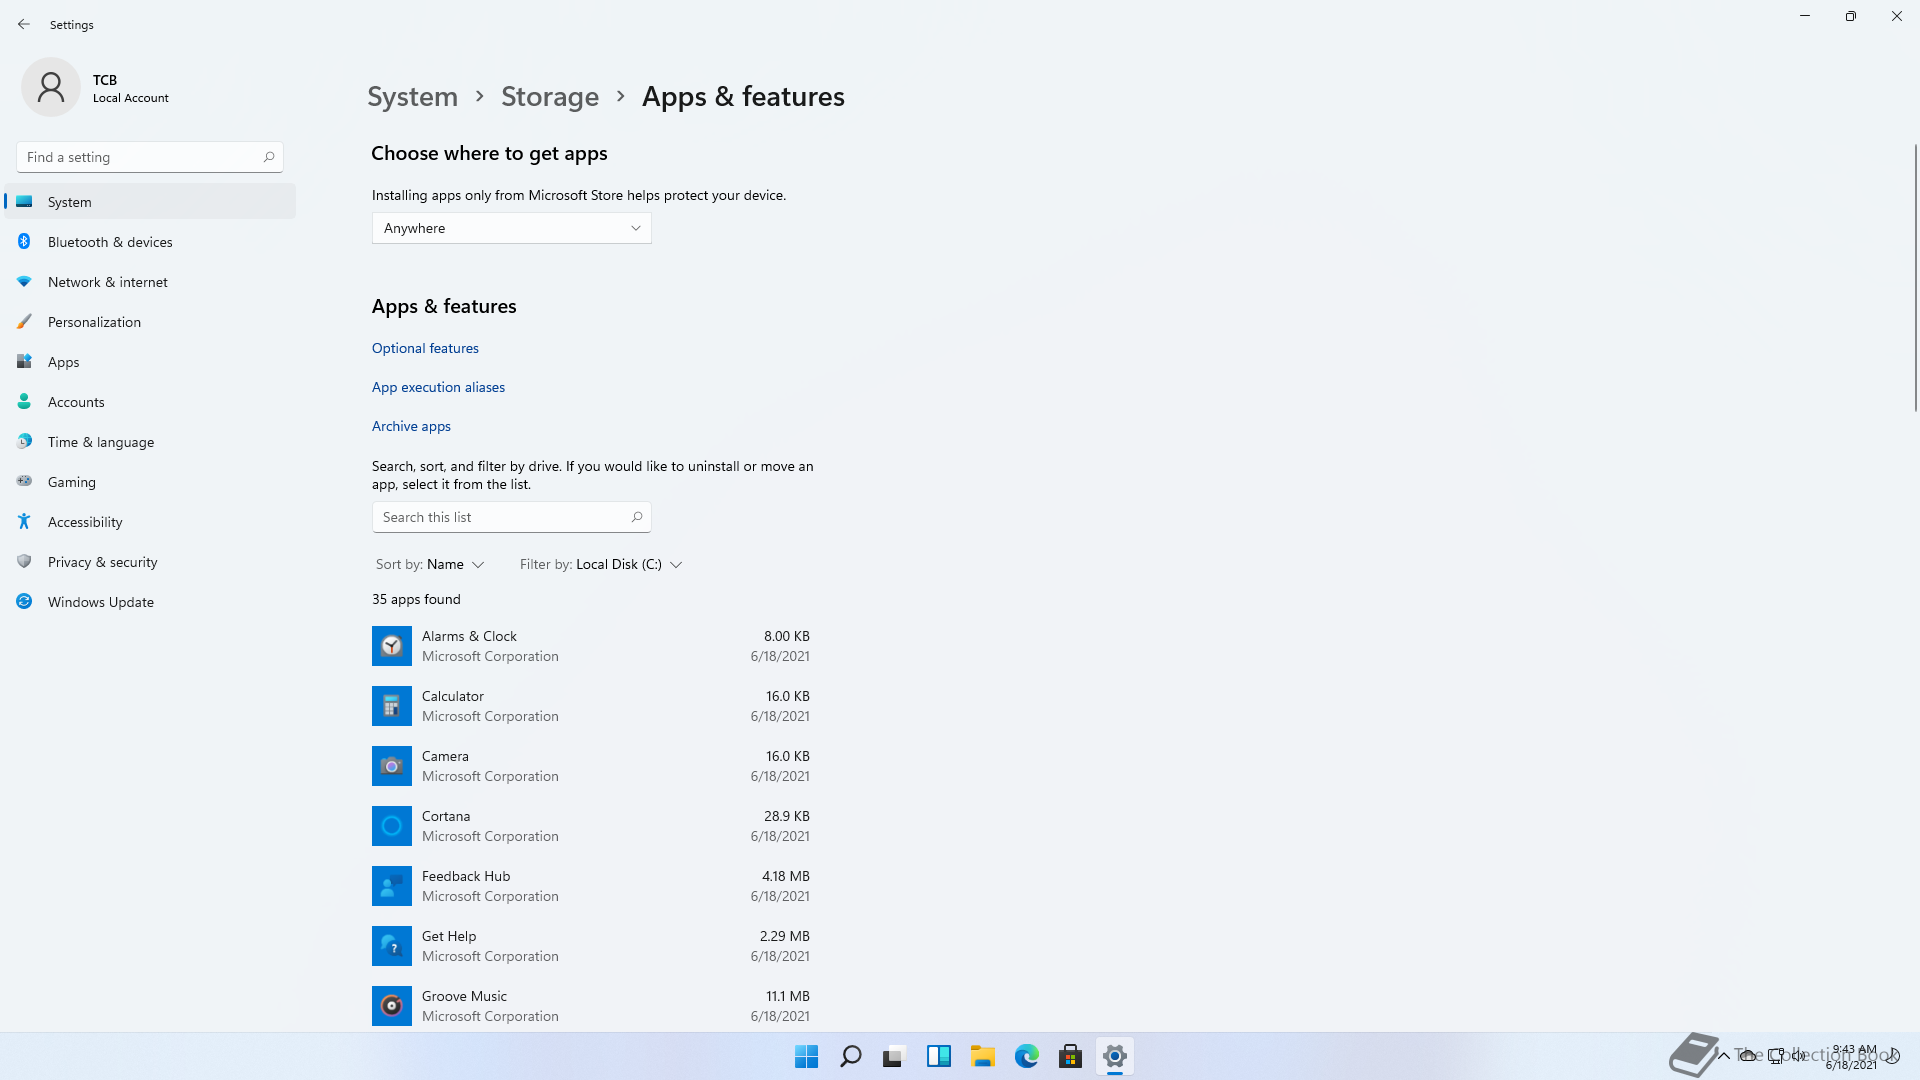Viewport: 1920px width, 1080px height.
Task: Open Personalization settings
Action: pos(150,322)
